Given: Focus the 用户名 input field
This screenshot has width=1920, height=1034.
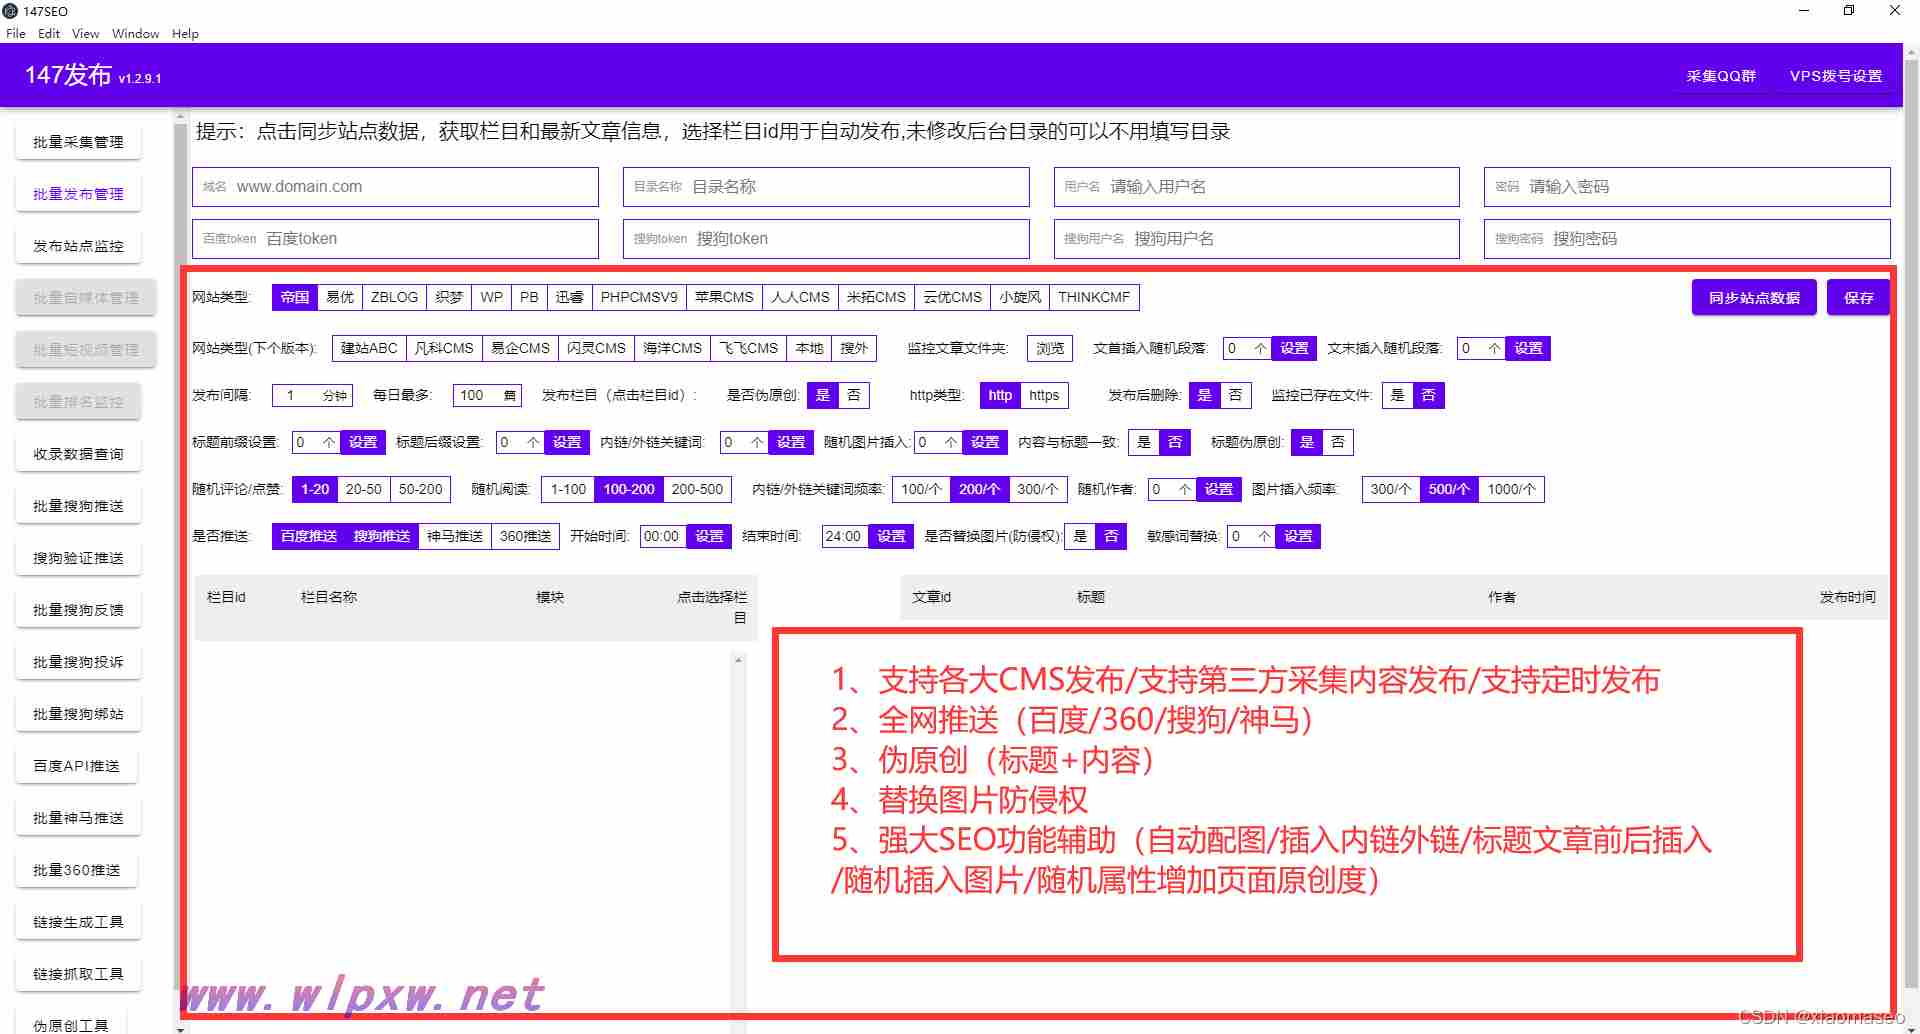Looking at the screenshot, I should [1257, 187].
